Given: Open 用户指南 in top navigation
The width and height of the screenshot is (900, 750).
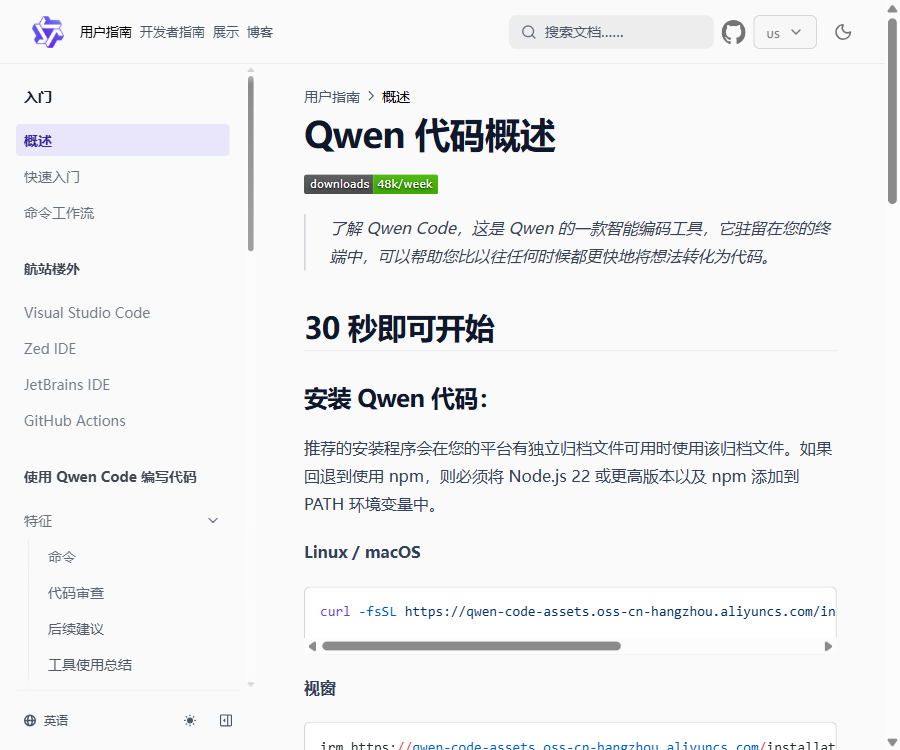Looking at the screenshot, I should [x=106, y=32].
